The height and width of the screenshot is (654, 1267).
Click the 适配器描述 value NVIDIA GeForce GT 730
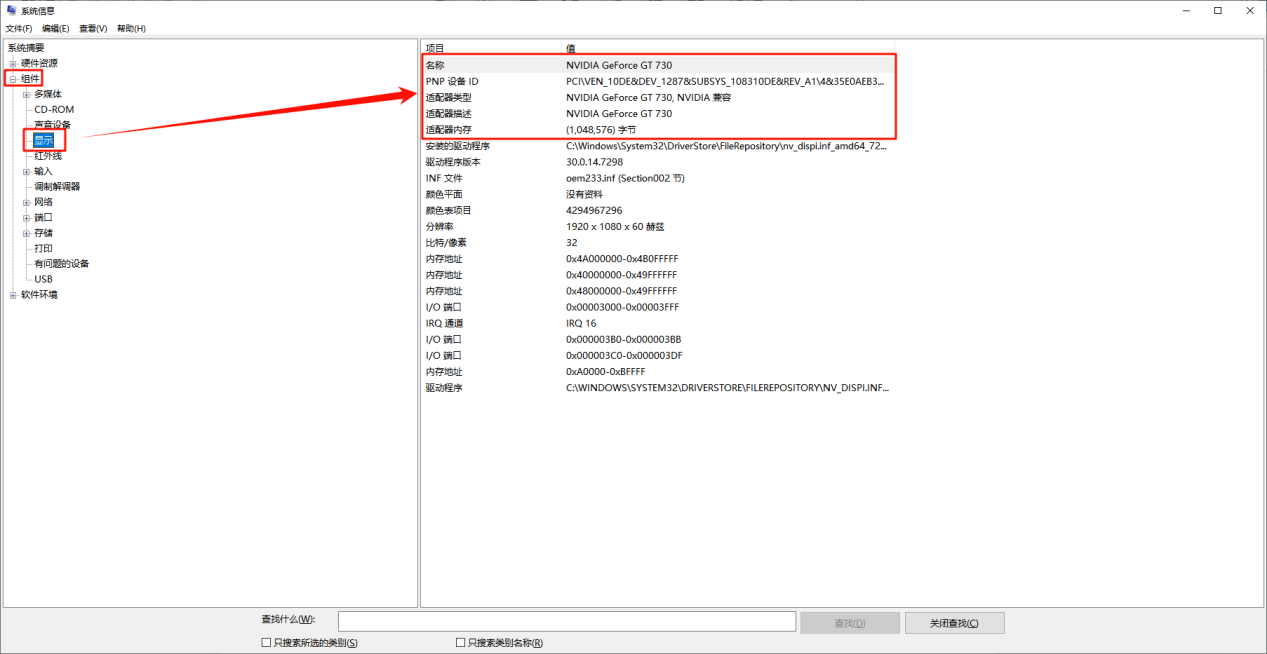[x=619, y=114]
